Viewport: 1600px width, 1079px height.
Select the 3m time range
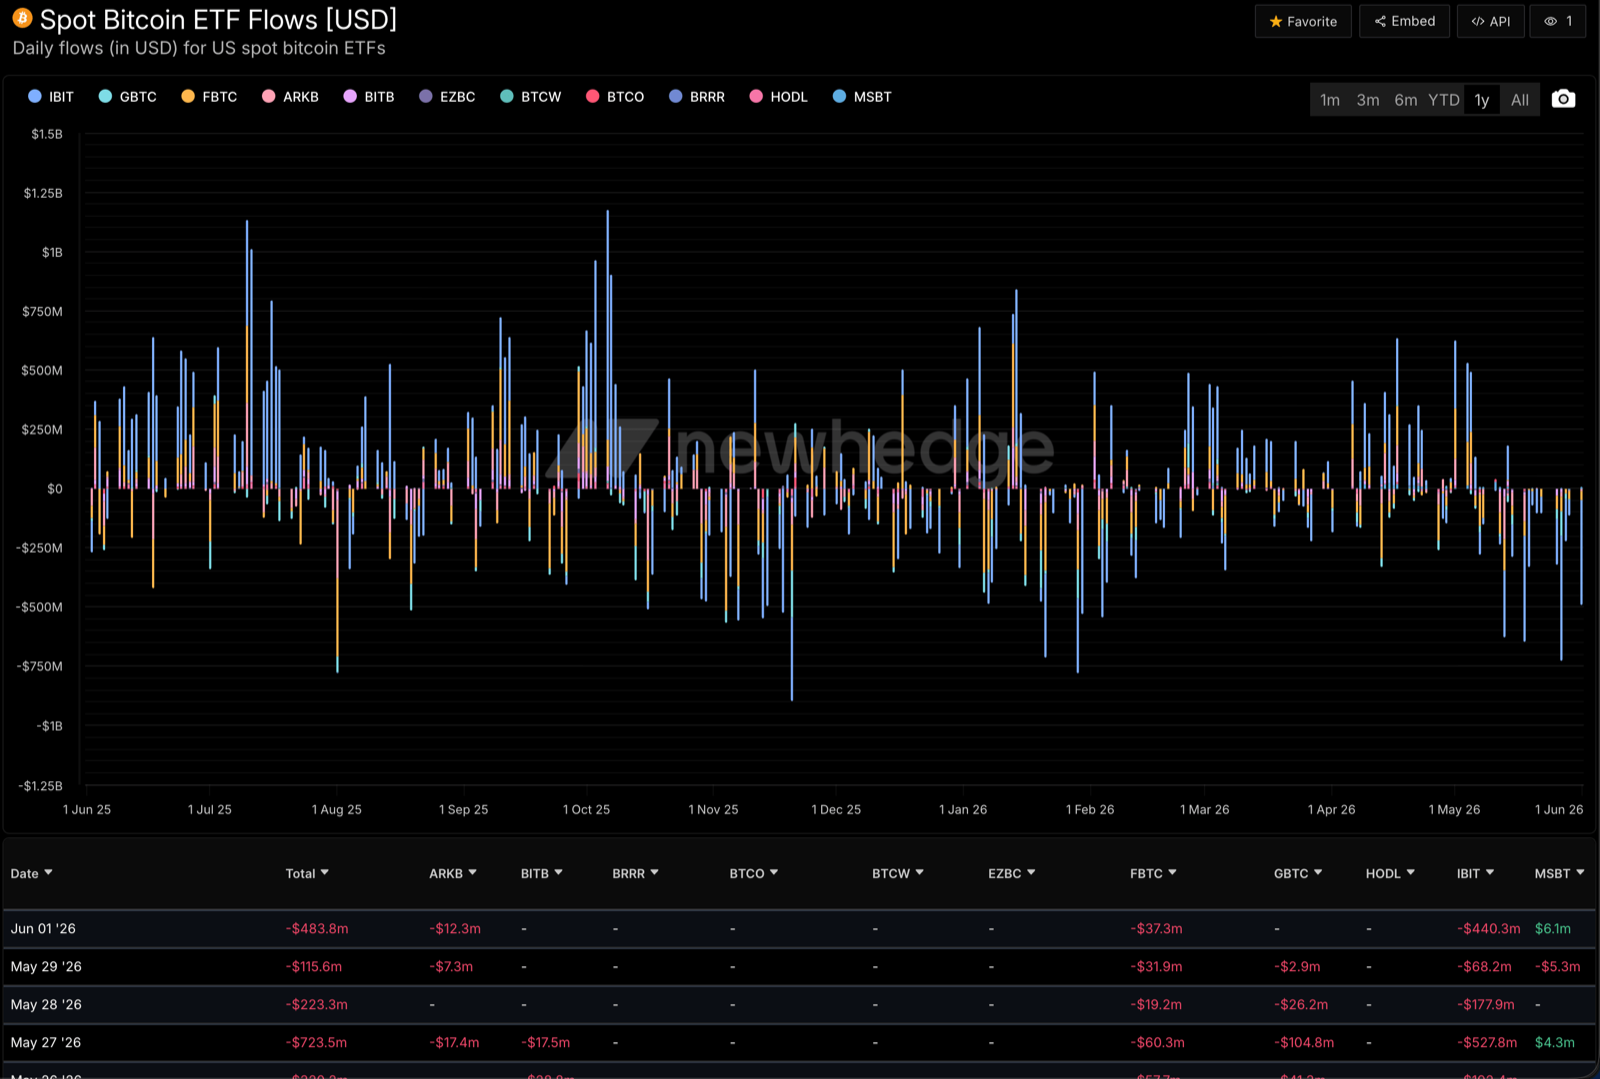(1368, 100)
